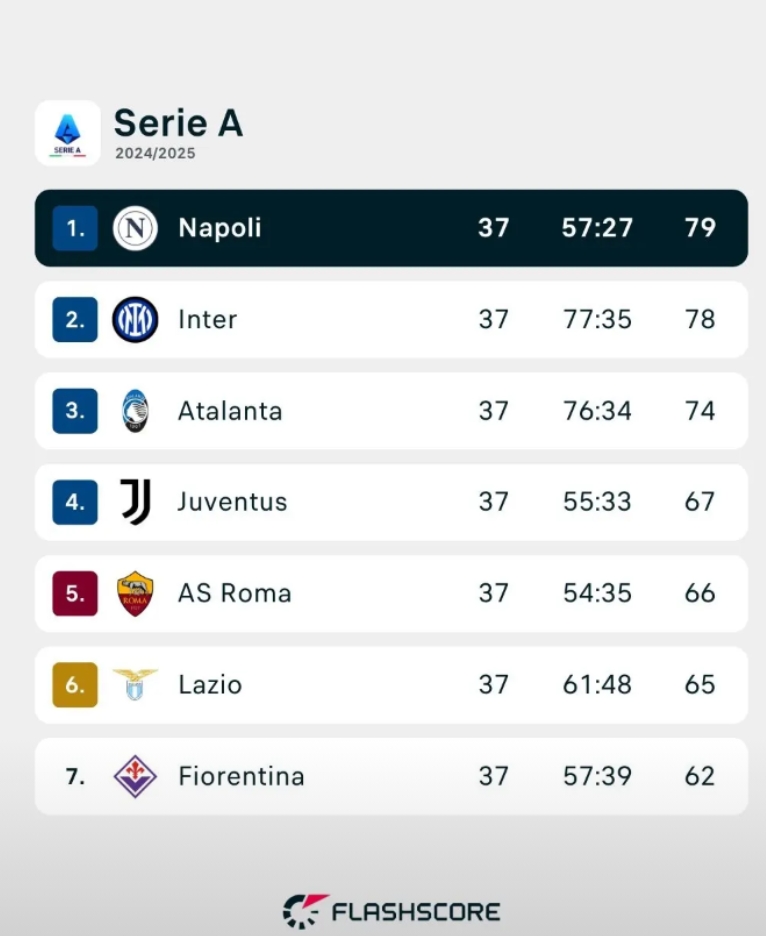This screenshot has width=766, height=936.
Task: Click the gold rank 6 badge
Action: (x=75, y=685)
